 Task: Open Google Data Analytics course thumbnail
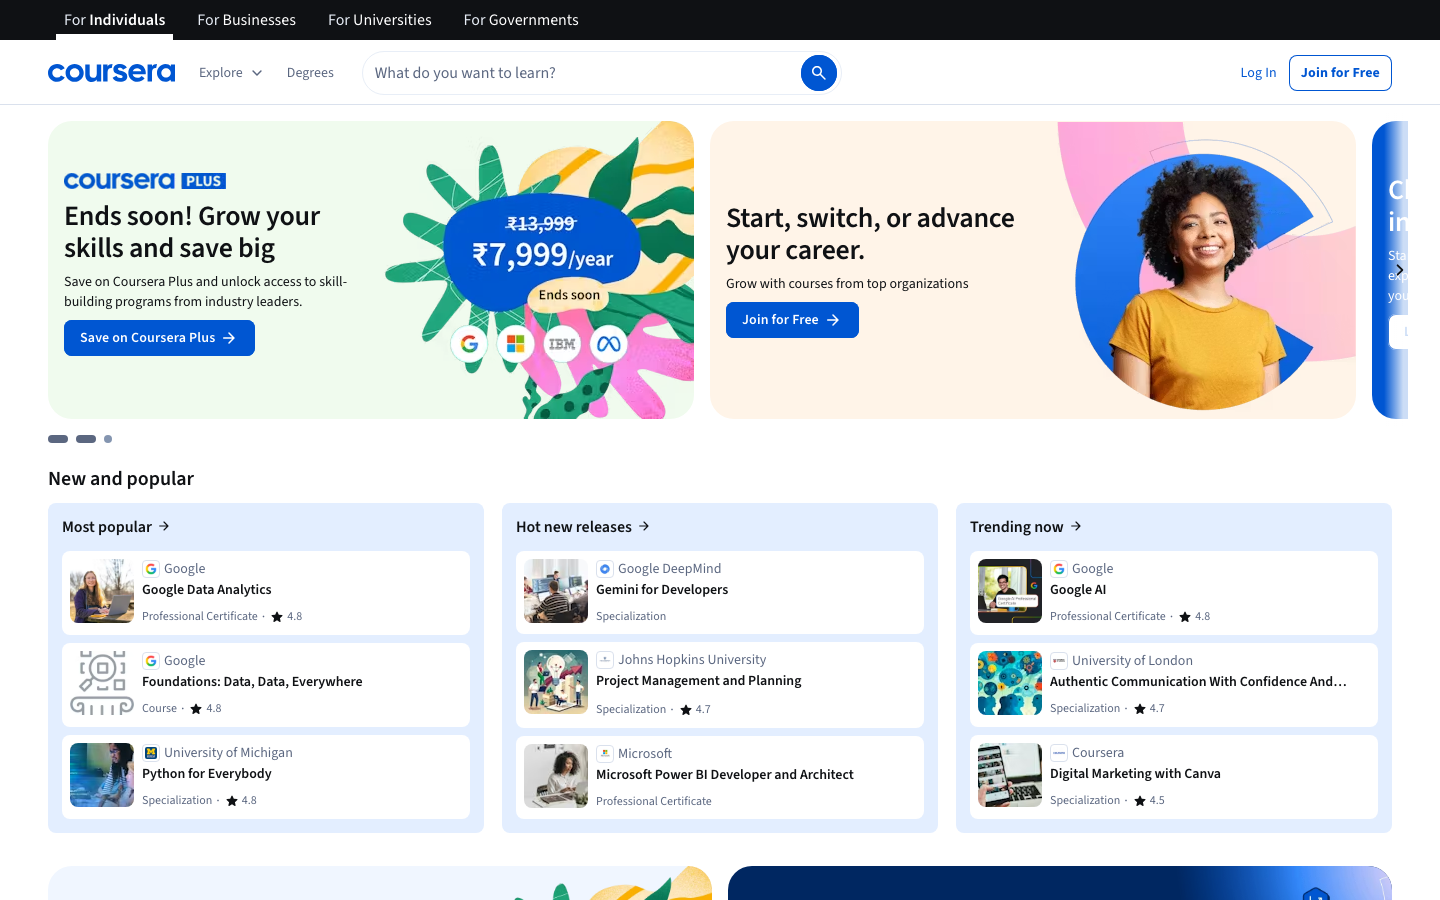[x=102, y=591]
